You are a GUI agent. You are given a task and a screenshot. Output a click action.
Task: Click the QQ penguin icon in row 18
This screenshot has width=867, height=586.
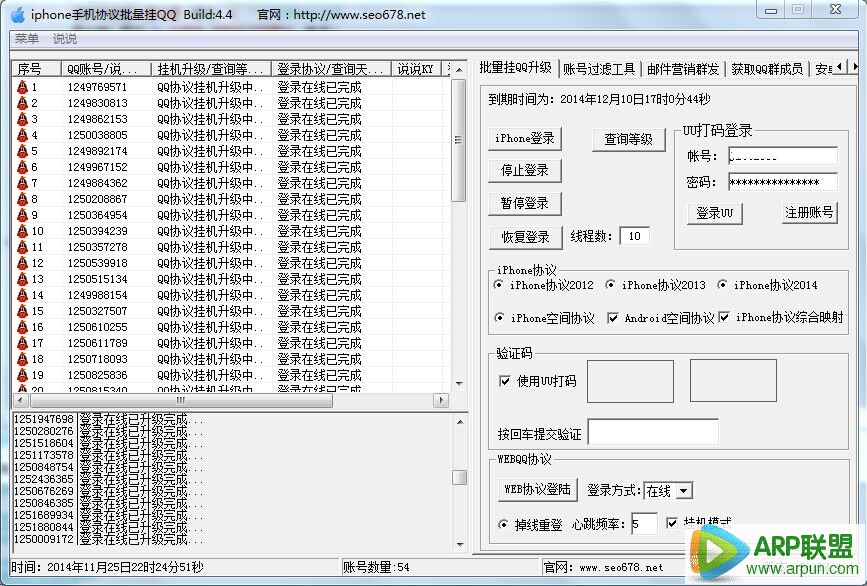tap(23, 359)
